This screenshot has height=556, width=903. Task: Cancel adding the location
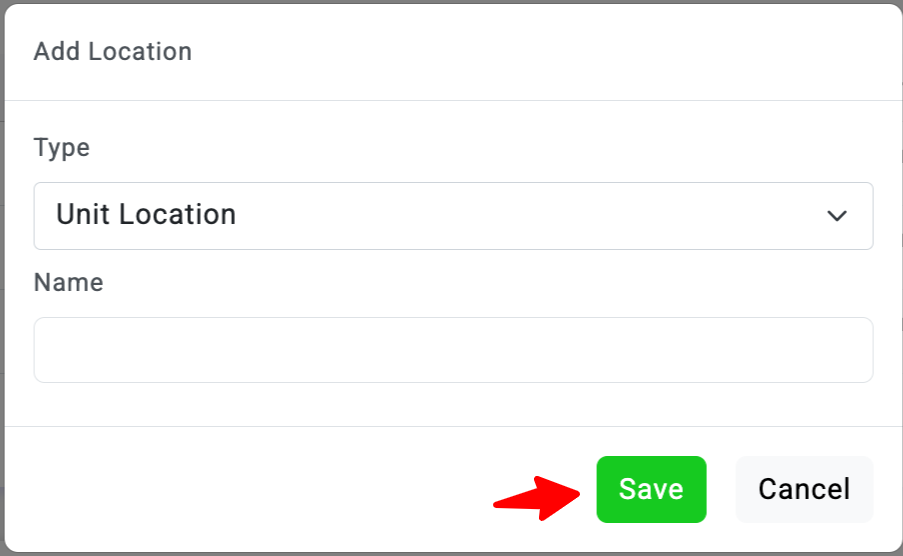pyautogui.click(x=804, y=489)
